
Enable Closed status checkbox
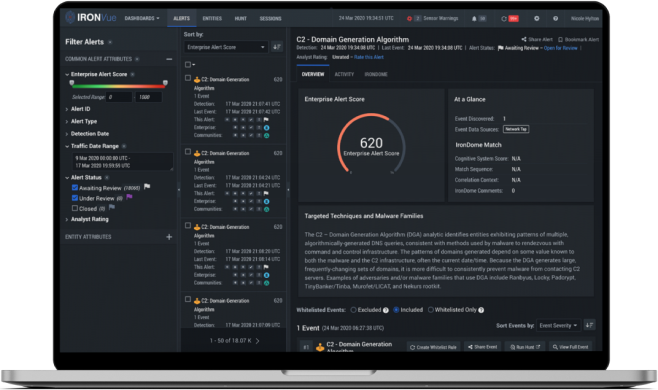click(75, 208)
